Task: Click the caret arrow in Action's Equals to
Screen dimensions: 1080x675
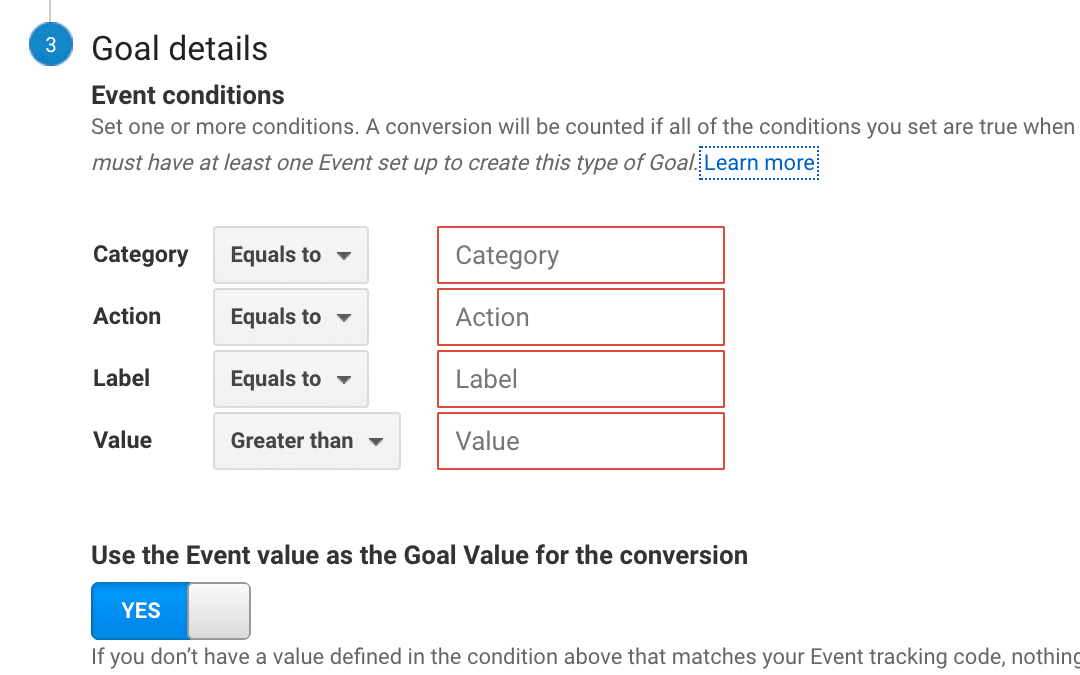Action: point(344,318)
